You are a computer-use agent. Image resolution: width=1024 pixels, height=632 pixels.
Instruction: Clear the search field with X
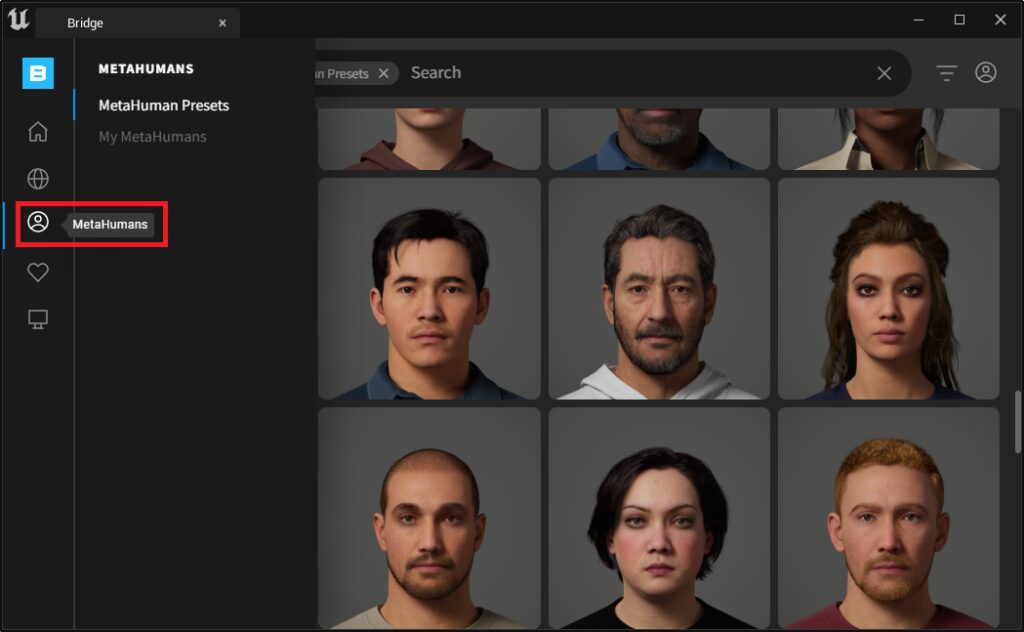pos(884,73)
